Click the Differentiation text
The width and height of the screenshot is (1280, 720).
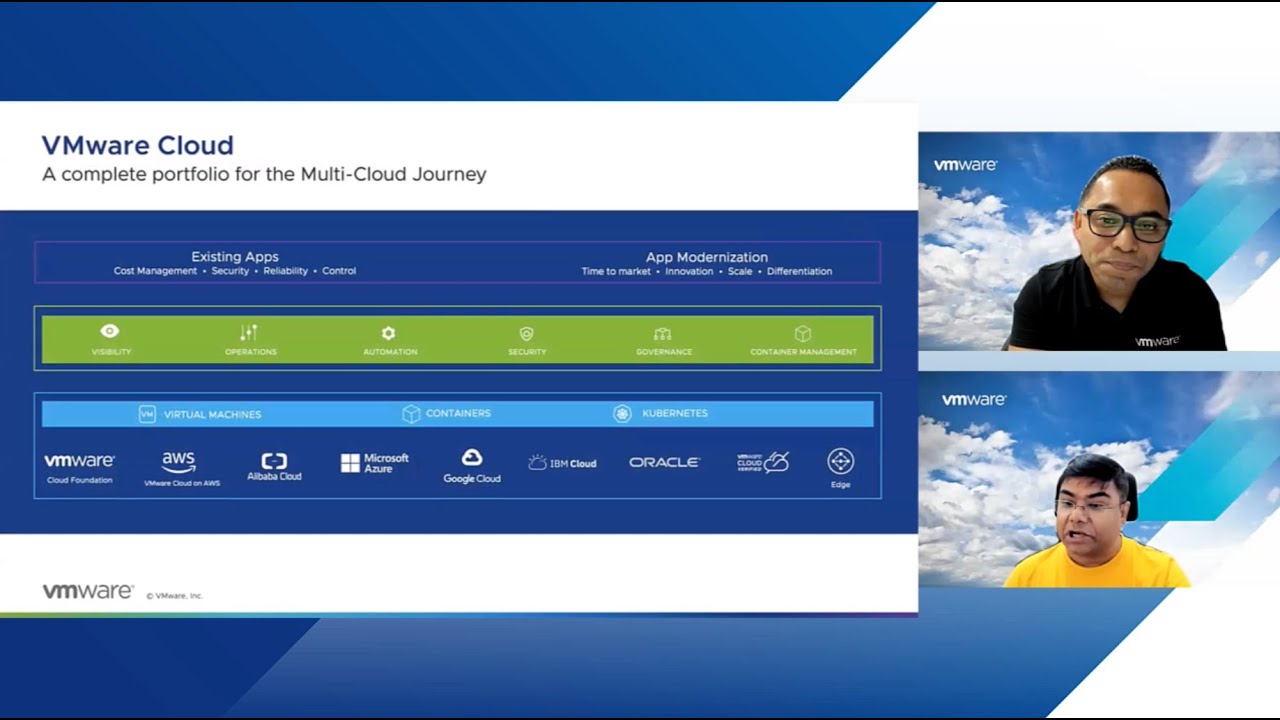(x=799, y=271)
